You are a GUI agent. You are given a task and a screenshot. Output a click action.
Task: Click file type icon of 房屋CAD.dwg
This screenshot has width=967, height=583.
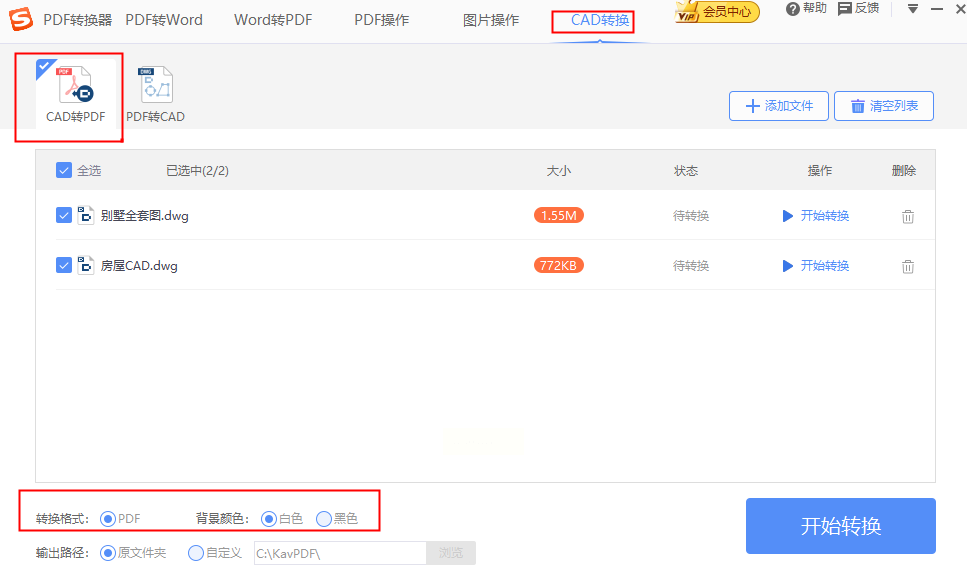(85, 265)
